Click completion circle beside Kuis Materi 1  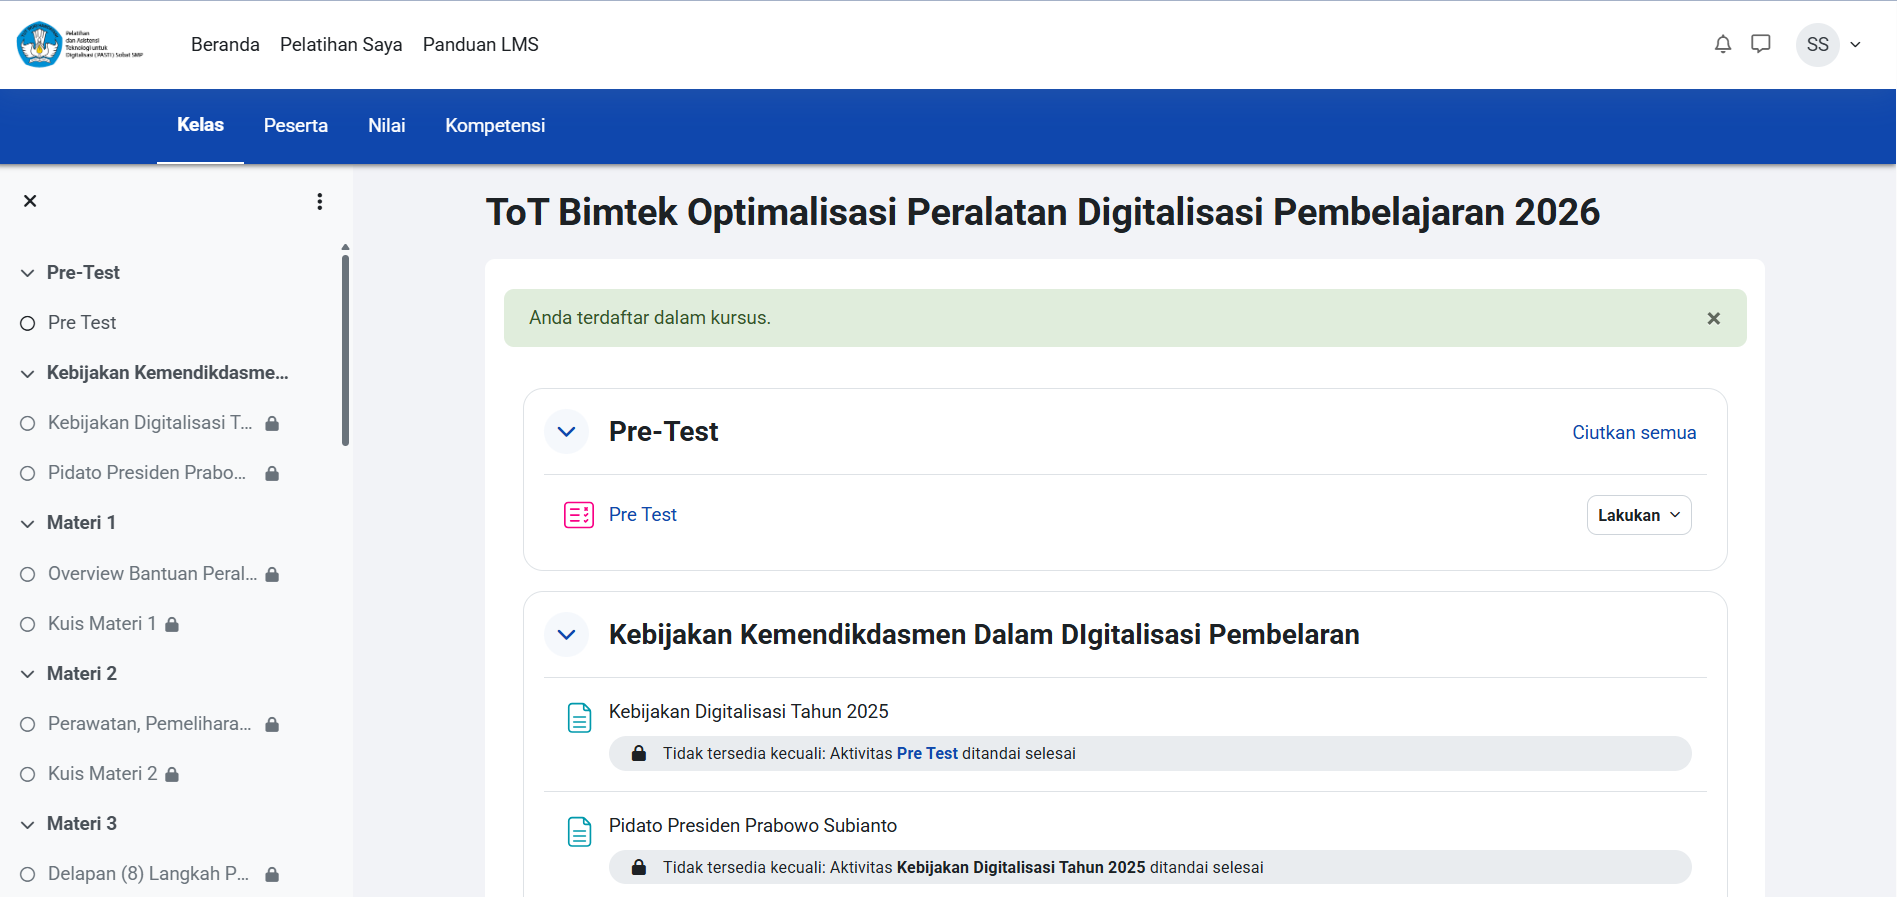click(28, 624)
